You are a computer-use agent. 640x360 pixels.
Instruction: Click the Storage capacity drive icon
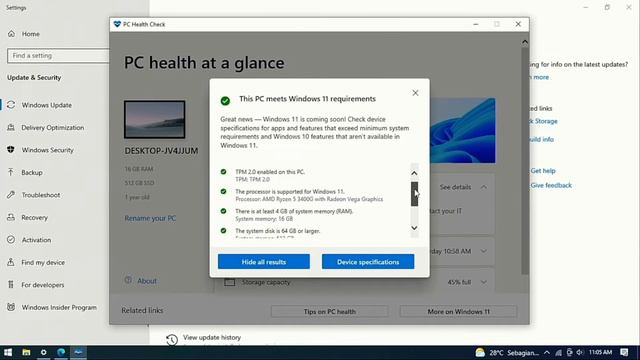click(229, 282)
